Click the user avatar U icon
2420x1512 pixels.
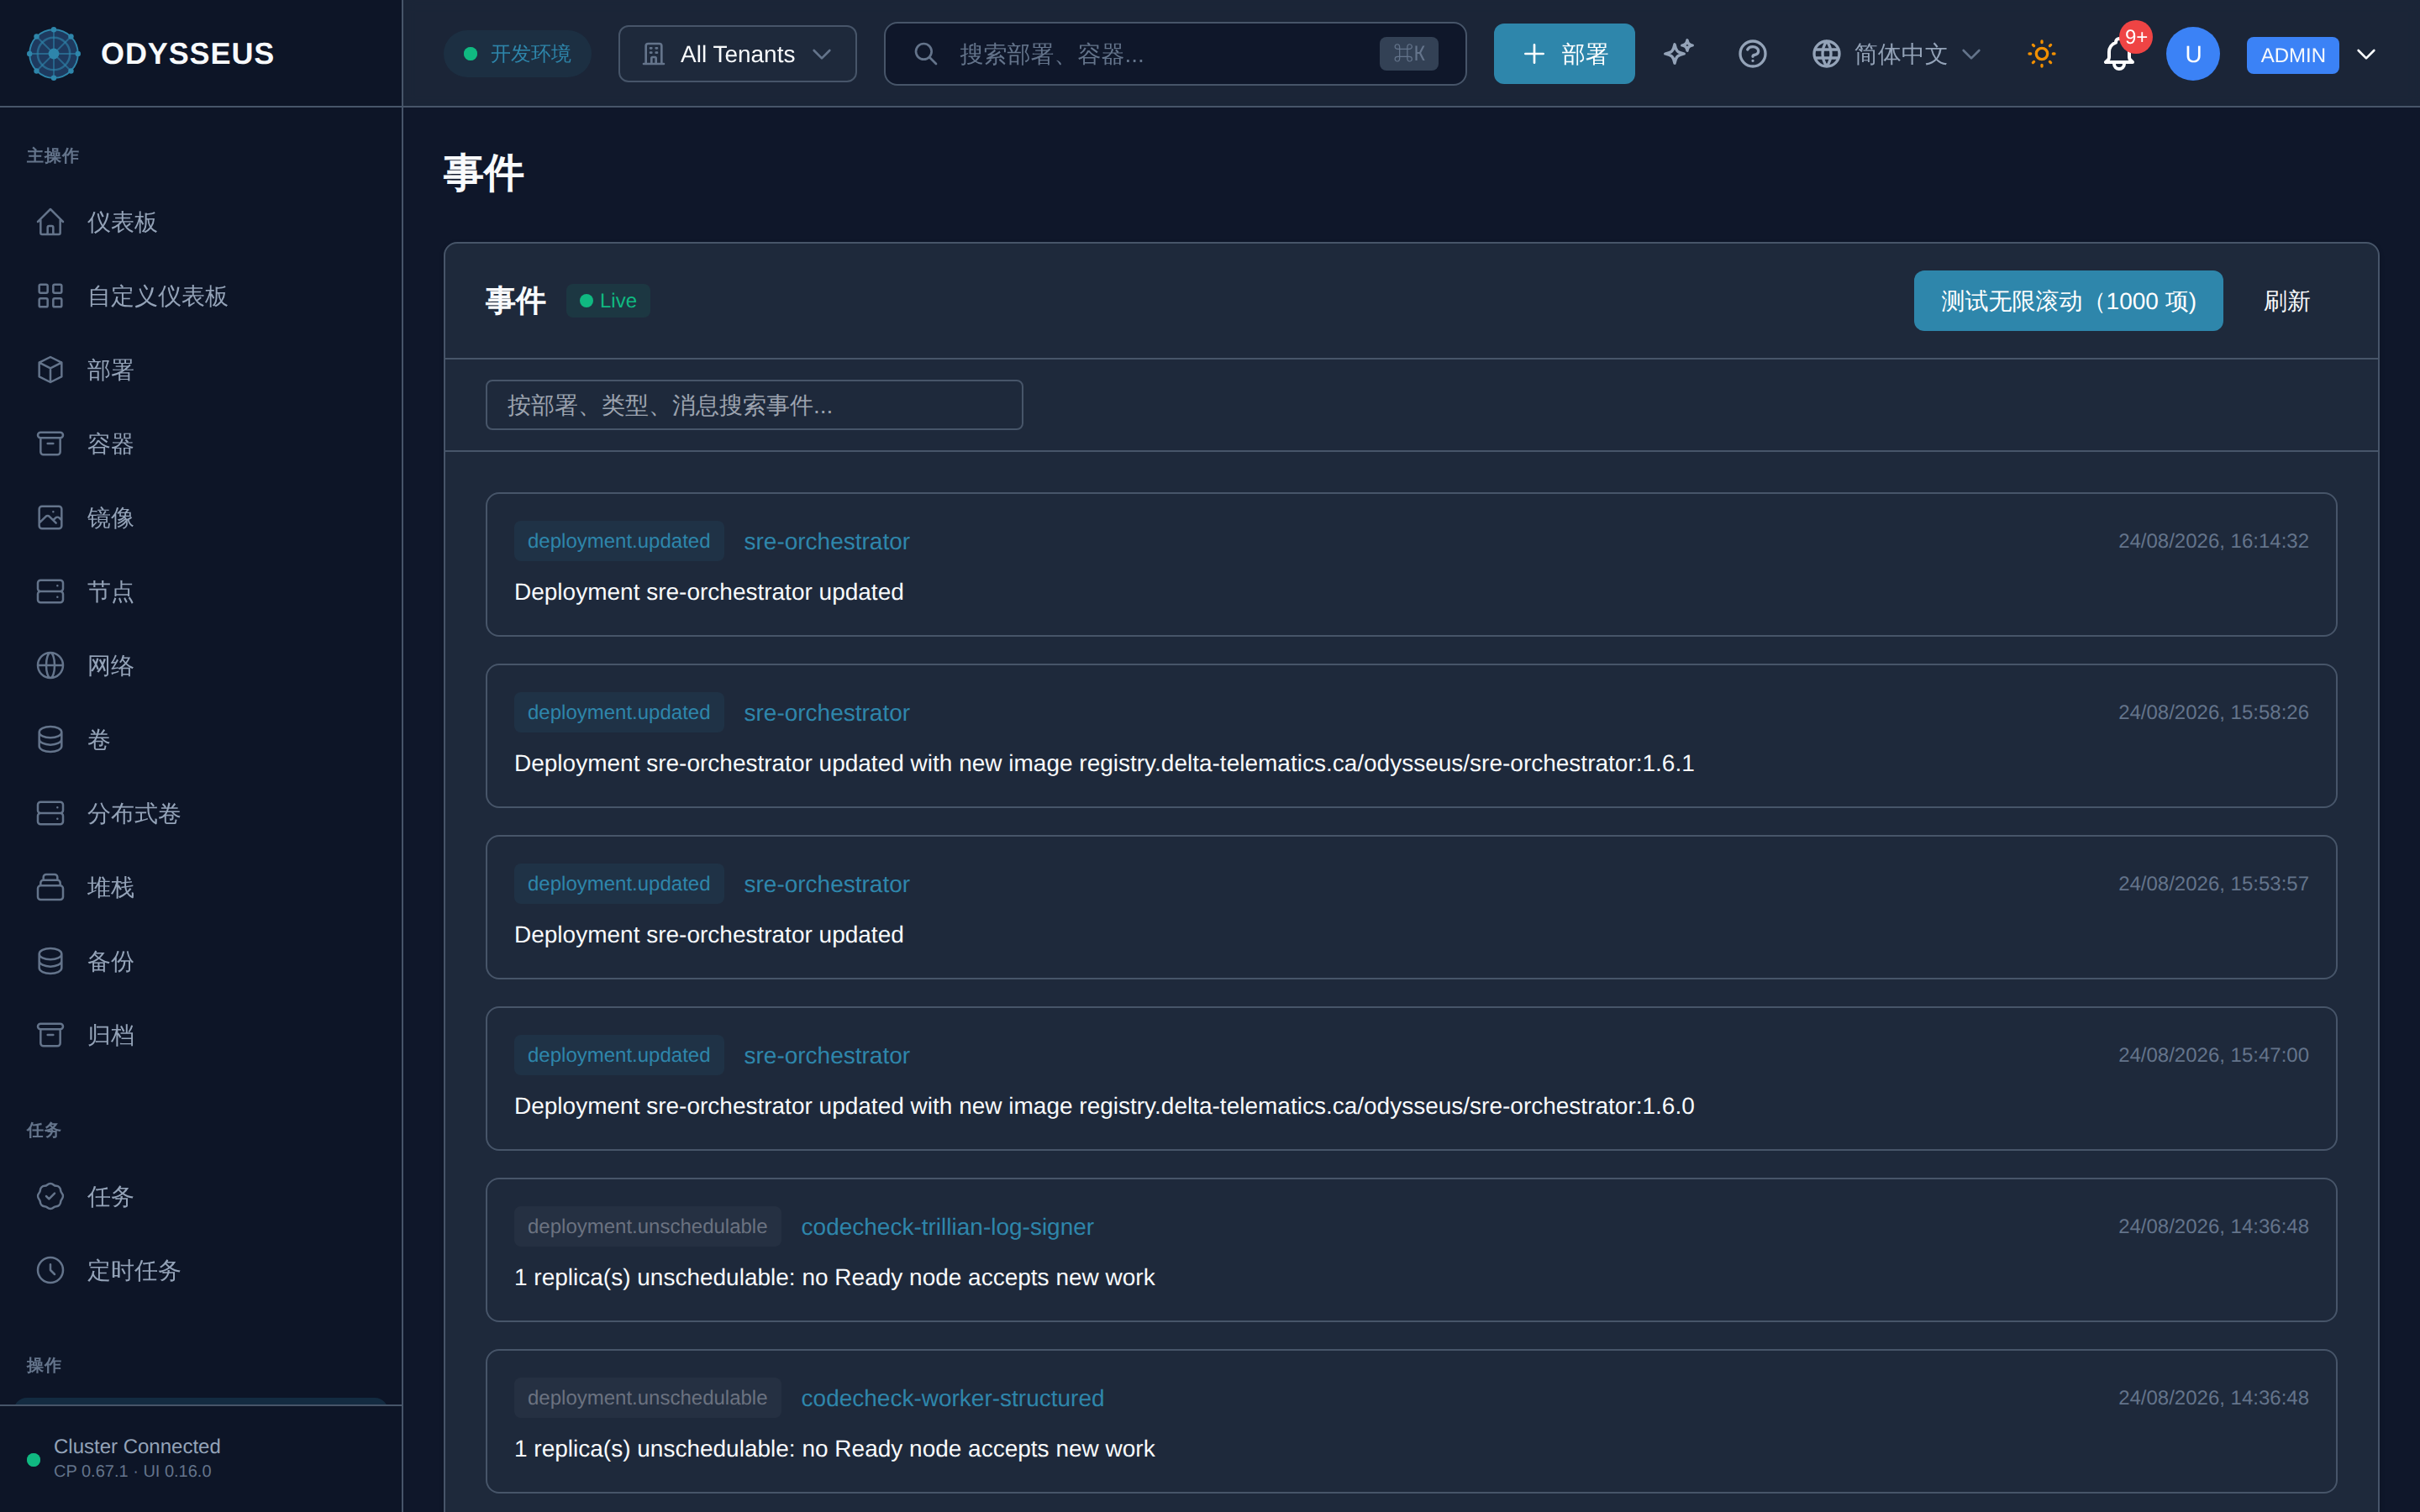2192,54
